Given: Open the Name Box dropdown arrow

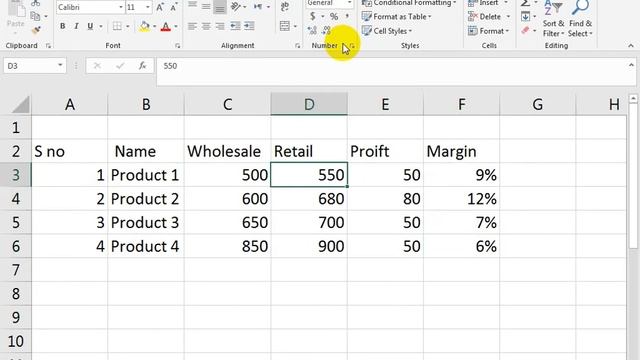Looking at the screenshot, I should click(x=60, y=65).
